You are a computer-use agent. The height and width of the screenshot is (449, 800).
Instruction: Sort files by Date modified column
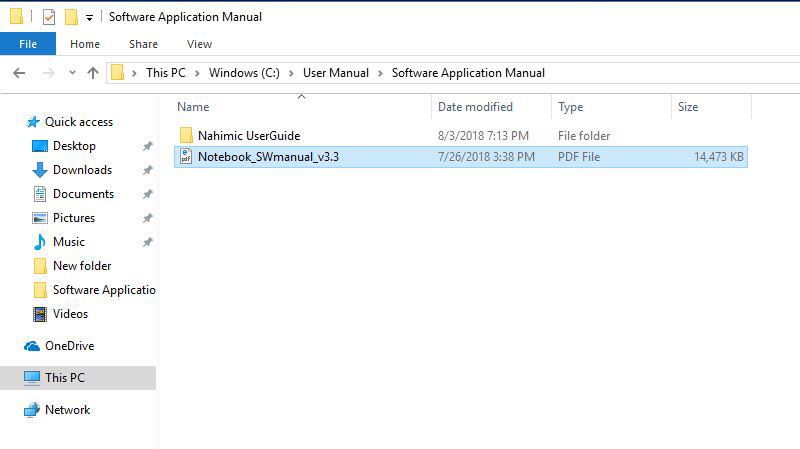click(475, 107)
